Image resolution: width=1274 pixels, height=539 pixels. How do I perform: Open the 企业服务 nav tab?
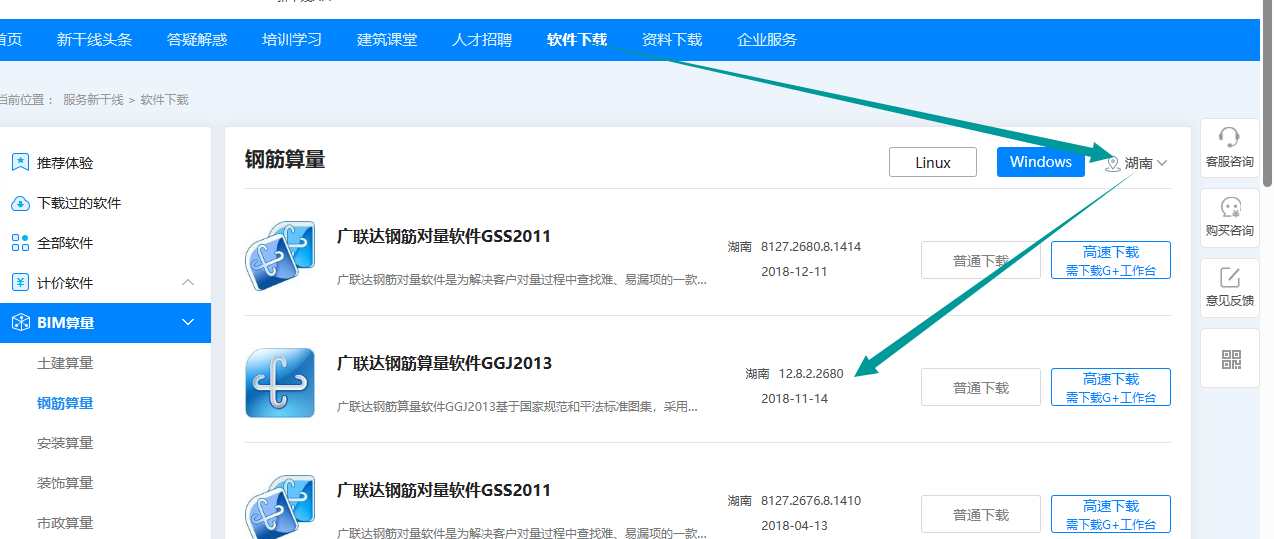point(767,40)
